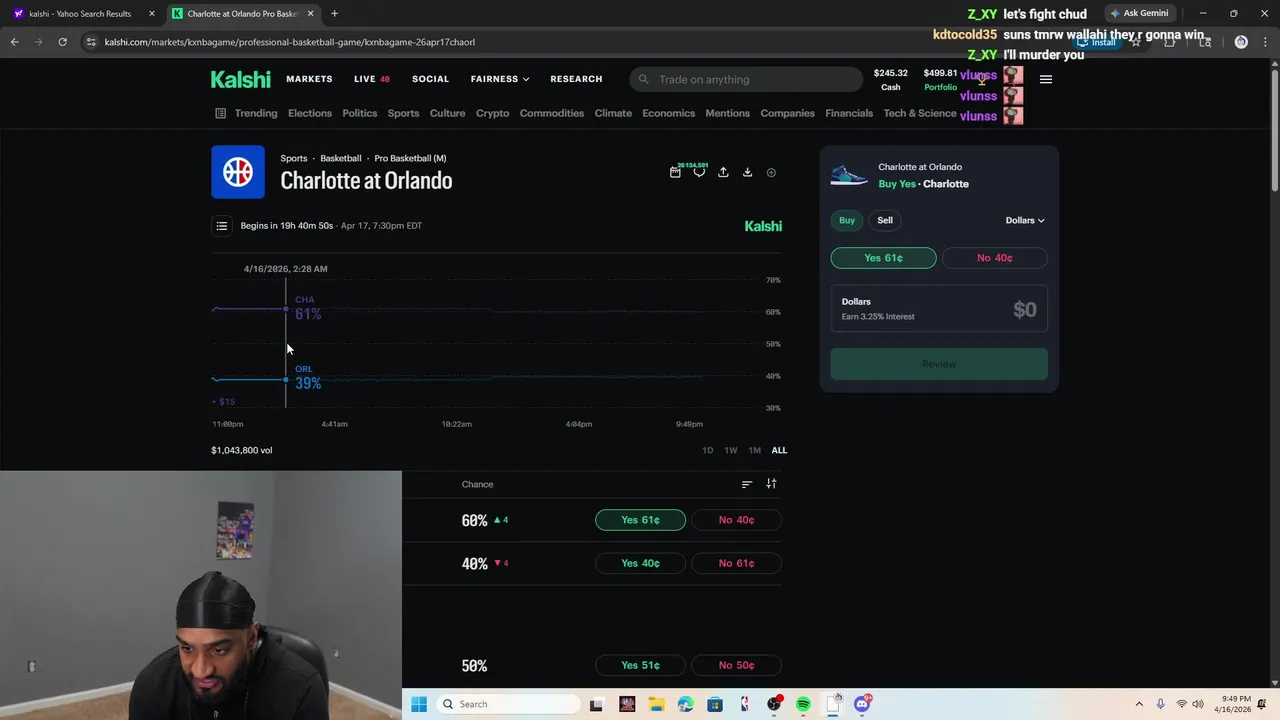Expand the Dollars dropdown
This screenshot has width=1280, height=720.
point(1025,220)
